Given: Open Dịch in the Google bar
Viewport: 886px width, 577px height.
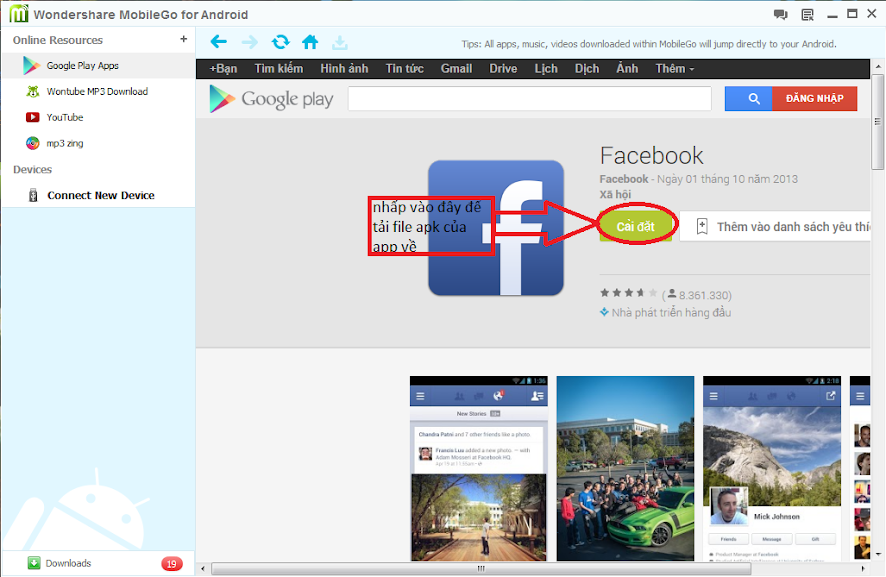Looking at the screenshot, I should 587,69.
